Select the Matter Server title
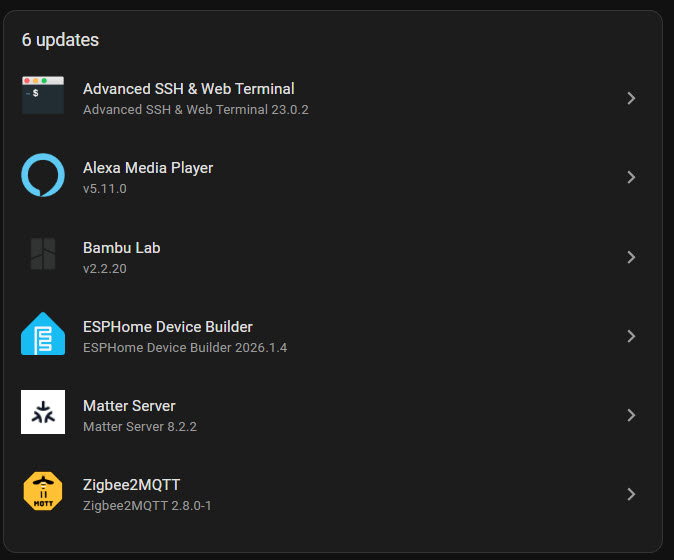Image resolution: width=674 pixels, height=560 pixels. [129, 406]
